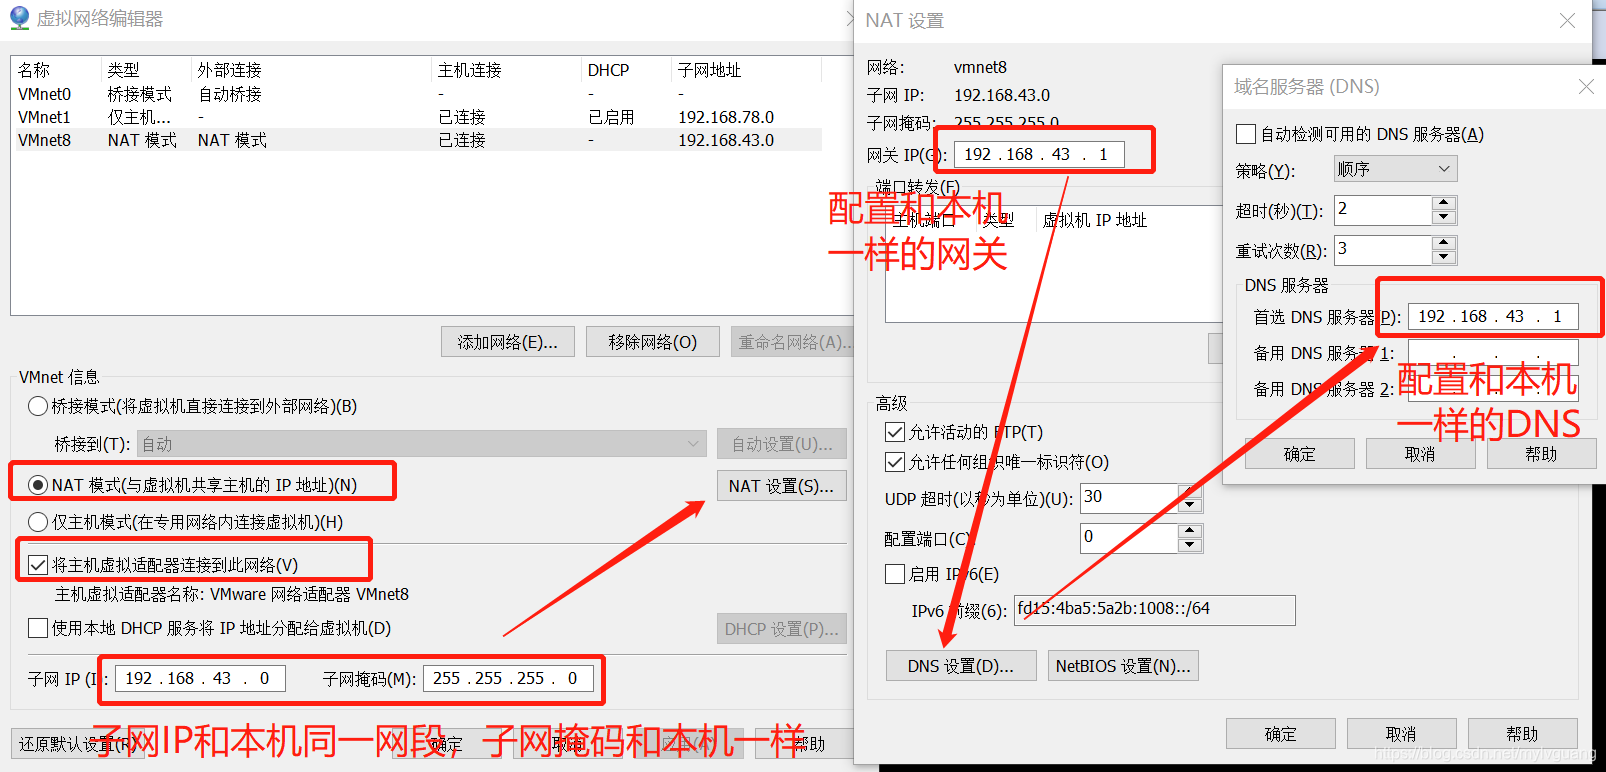Close the NAT 设置 dialog
Image resolution: width=1606 pixels, height=772 pixels.
click(1567, 21)
